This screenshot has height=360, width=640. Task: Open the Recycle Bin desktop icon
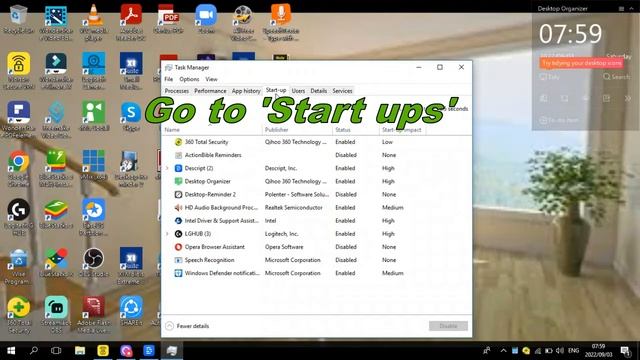18,19
